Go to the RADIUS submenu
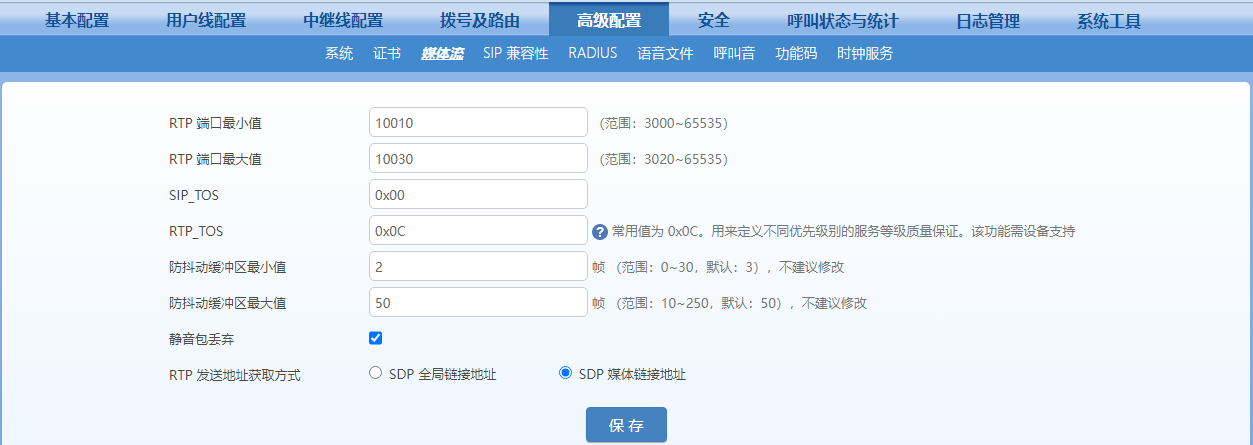The width and height of the screenshot is (1253, 445). tap(593, 54)
